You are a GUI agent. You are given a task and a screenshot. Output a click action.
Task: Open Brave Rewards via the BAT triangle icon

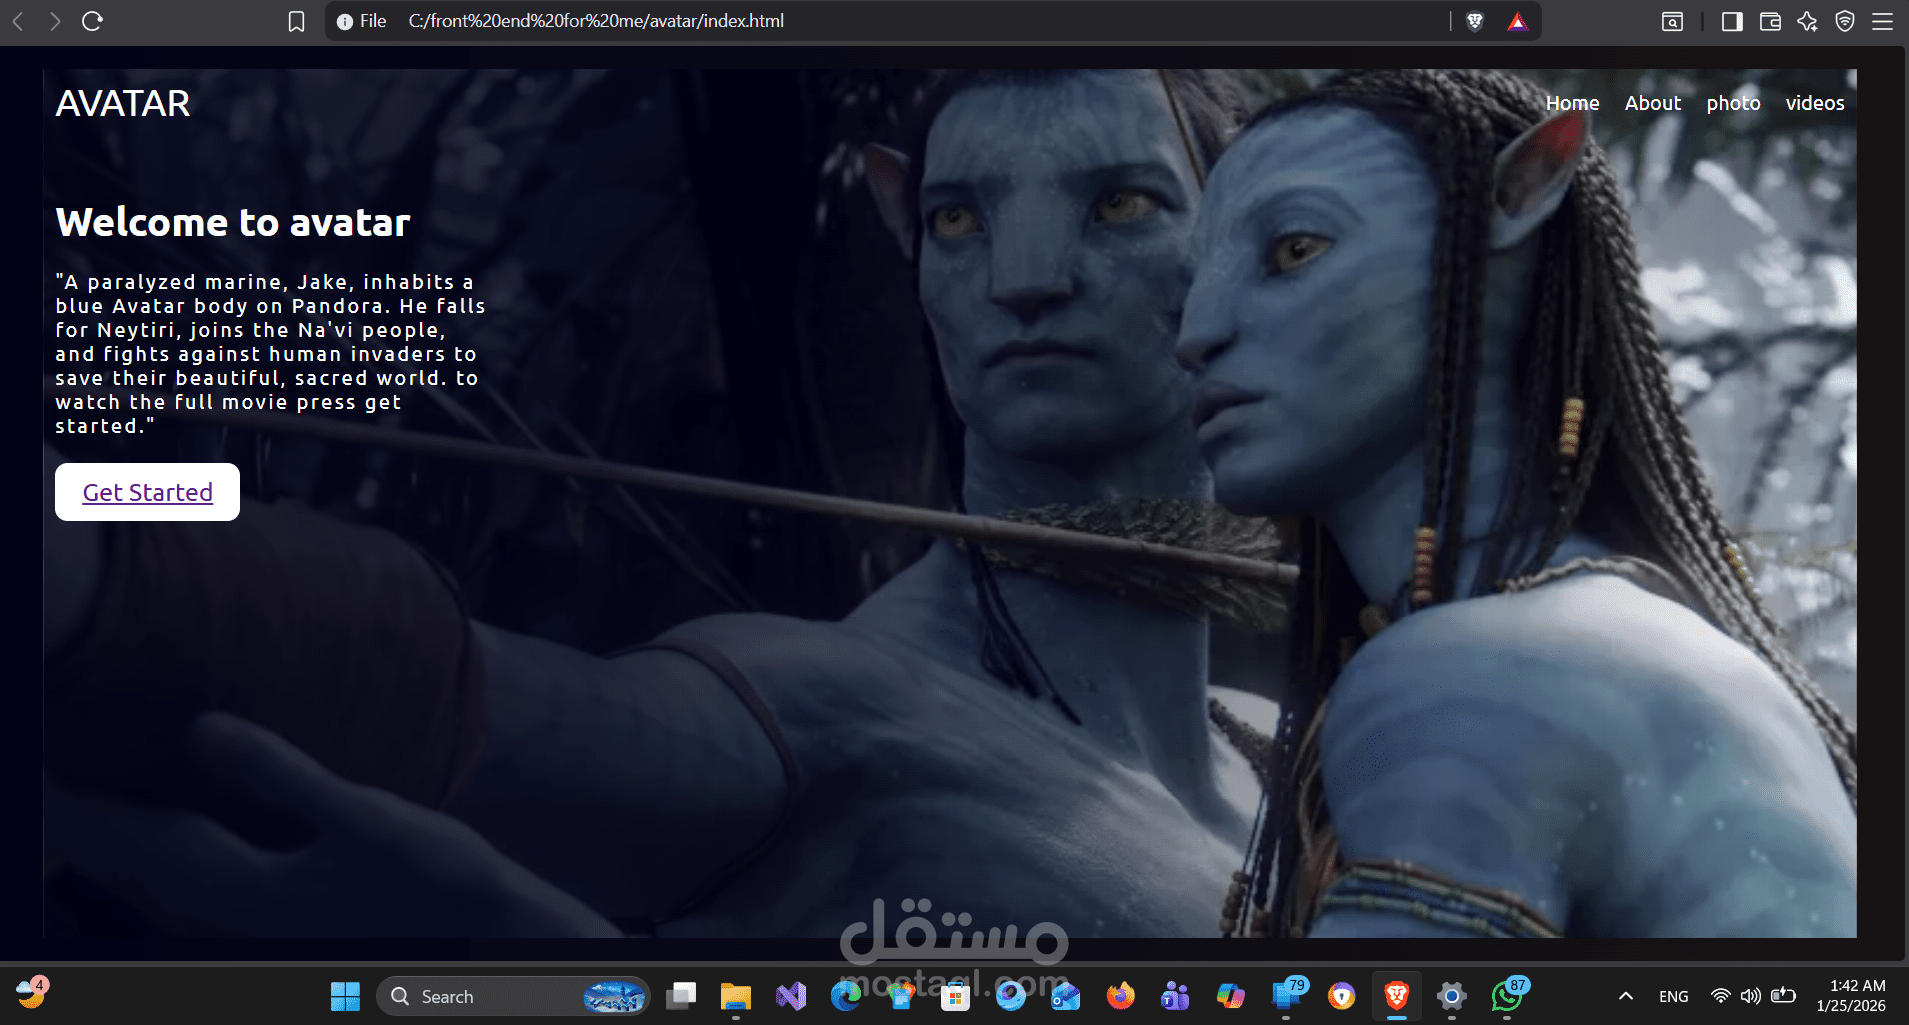1517,21
